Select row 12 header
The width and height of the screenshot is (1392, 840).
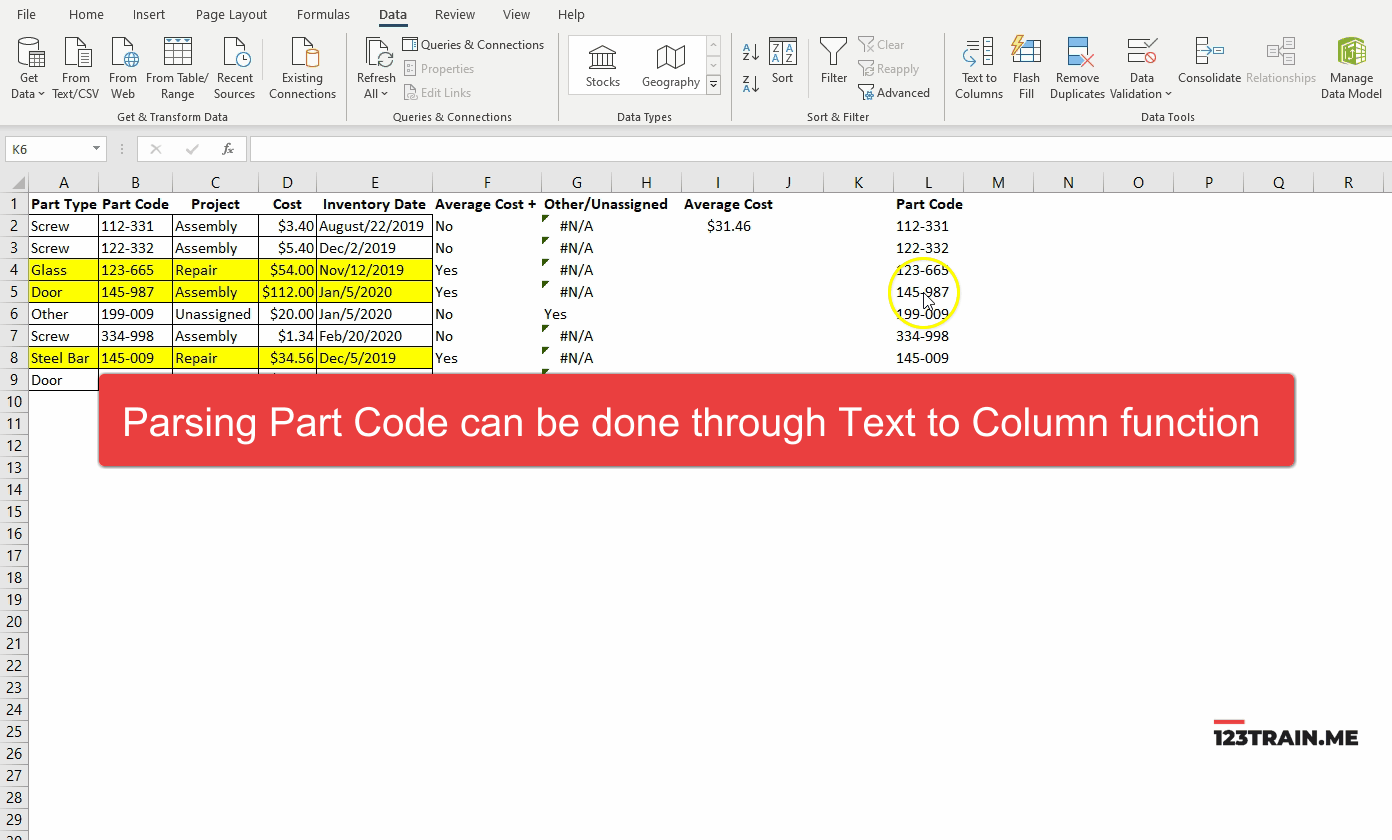[x=14, y=445]
